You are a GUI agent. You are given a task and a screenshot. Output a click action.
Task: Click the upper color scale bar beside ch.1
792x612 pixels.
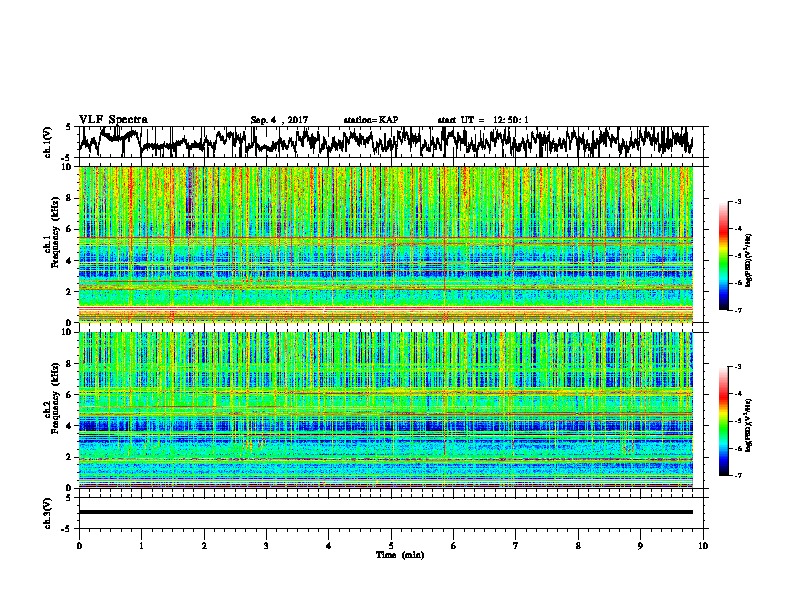click(x=723, y=256)
